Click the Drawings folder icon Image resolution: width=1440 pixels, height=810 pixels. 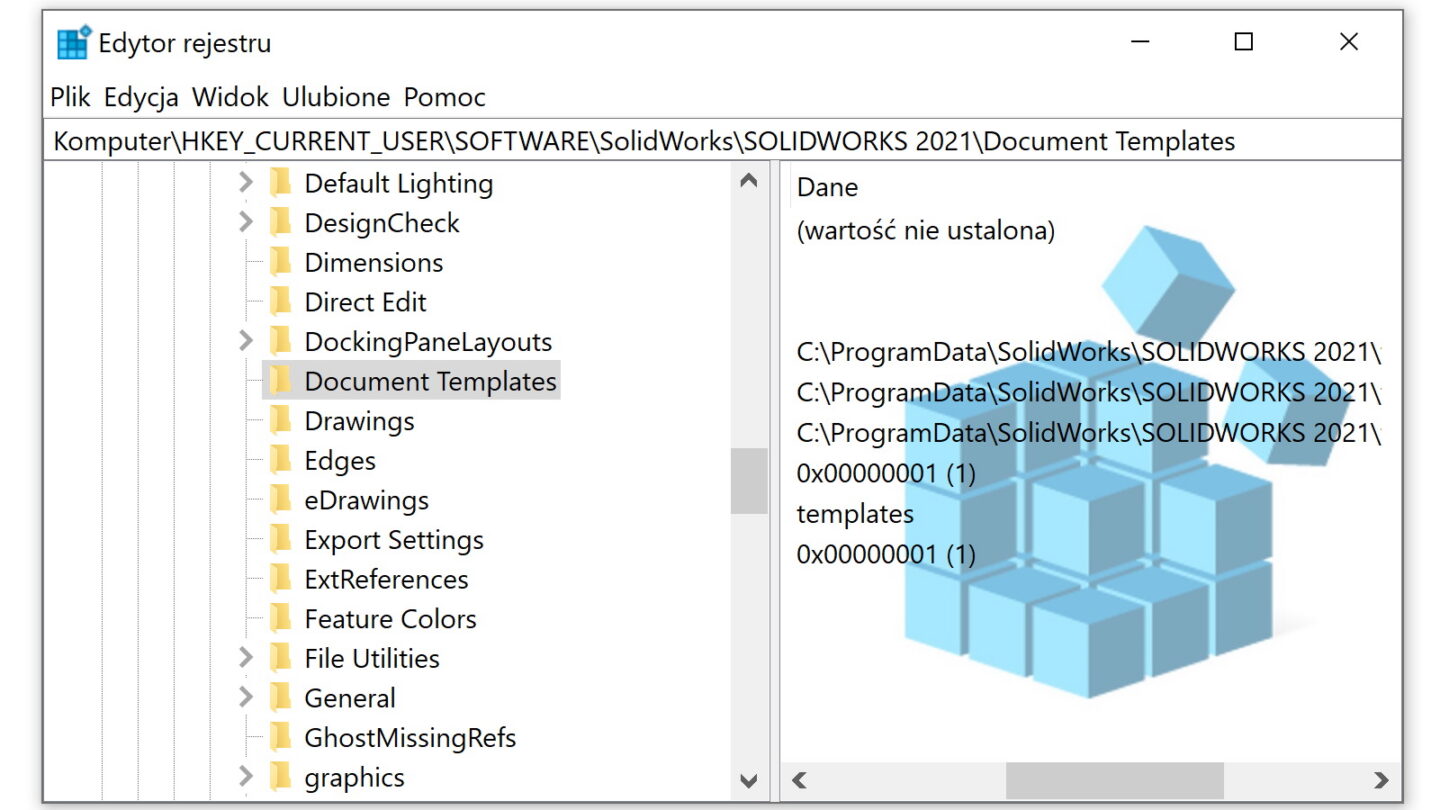tap(280, 421)
